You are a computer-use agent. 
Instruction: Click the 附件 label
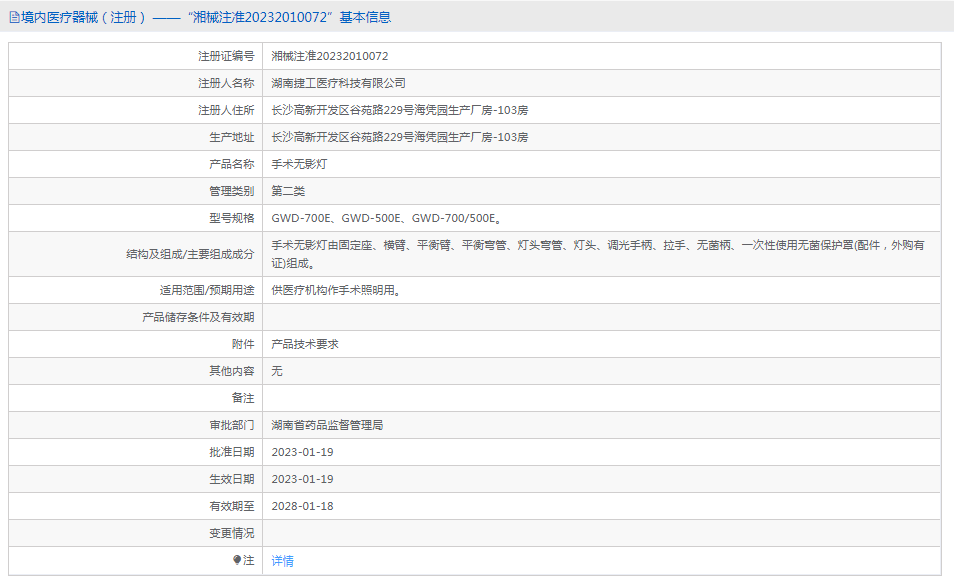point(243,344)
